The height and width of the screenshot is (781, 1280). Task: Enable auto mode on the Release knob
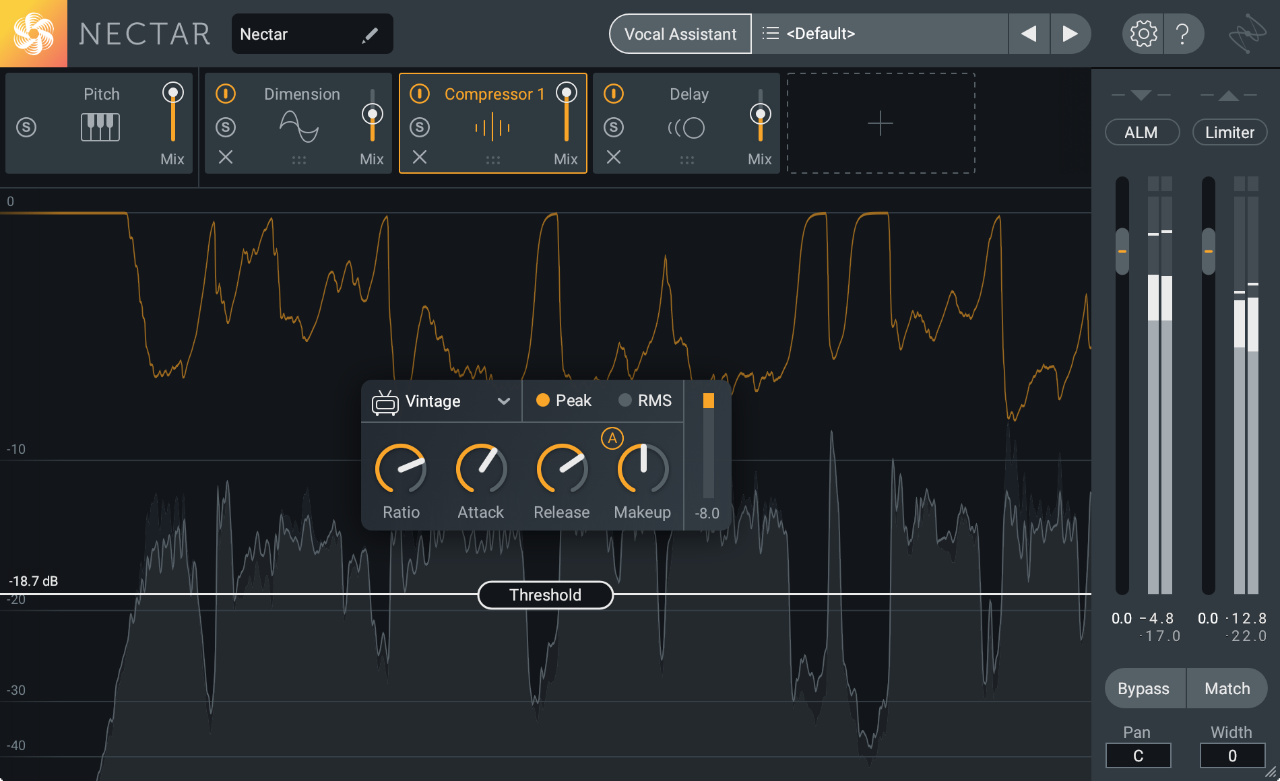612,437
